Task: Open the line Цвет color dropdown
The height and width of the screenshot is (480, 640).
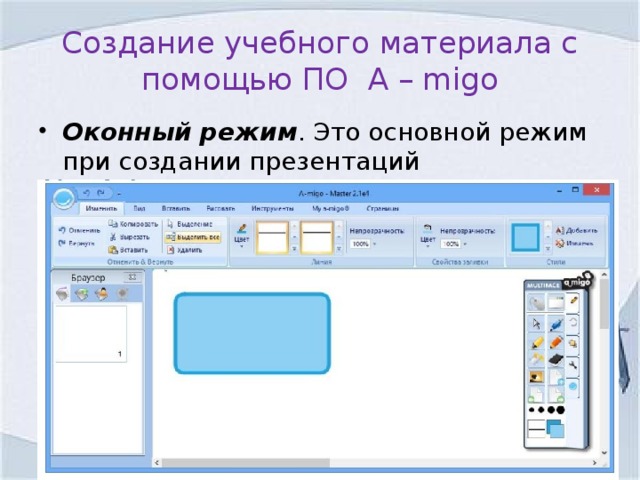Action: [242, 236]
